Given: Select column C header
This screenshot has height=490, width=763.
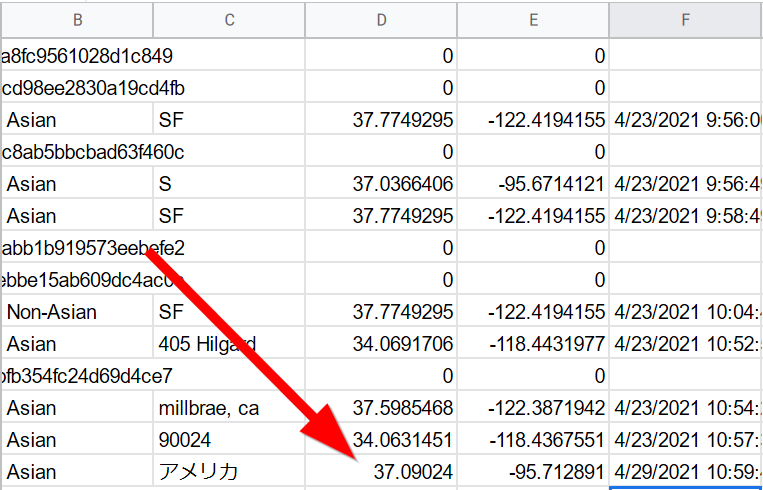Looking at the screenshot, I should click(229, 19).
